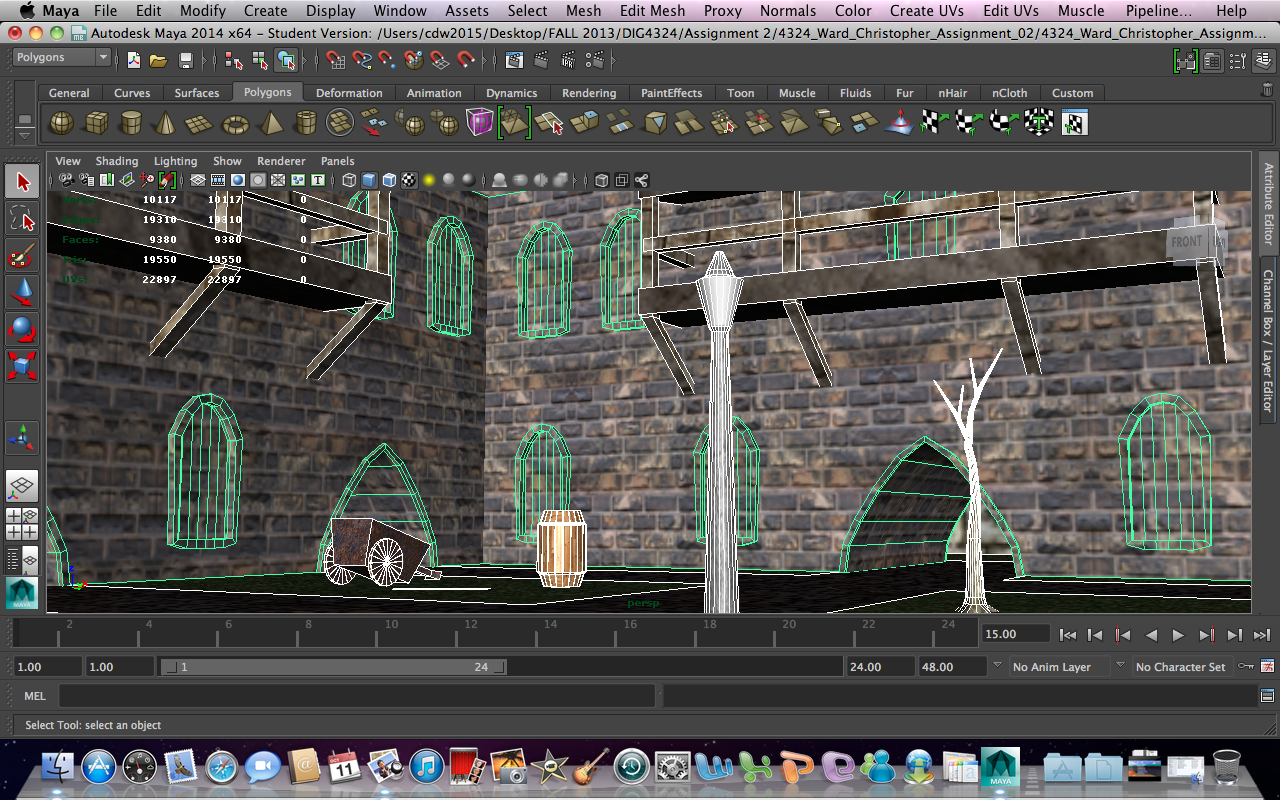Open the Edit Mesh menu
The height and width of the screenshot is (800, 1280).
tap(652, 11)
